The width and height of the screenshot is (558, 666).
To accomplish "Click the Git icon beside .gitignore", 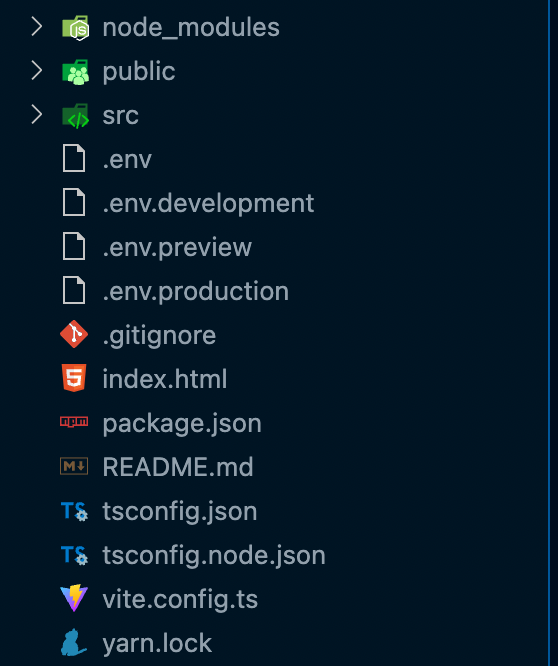I will click(x=74, y=334).
